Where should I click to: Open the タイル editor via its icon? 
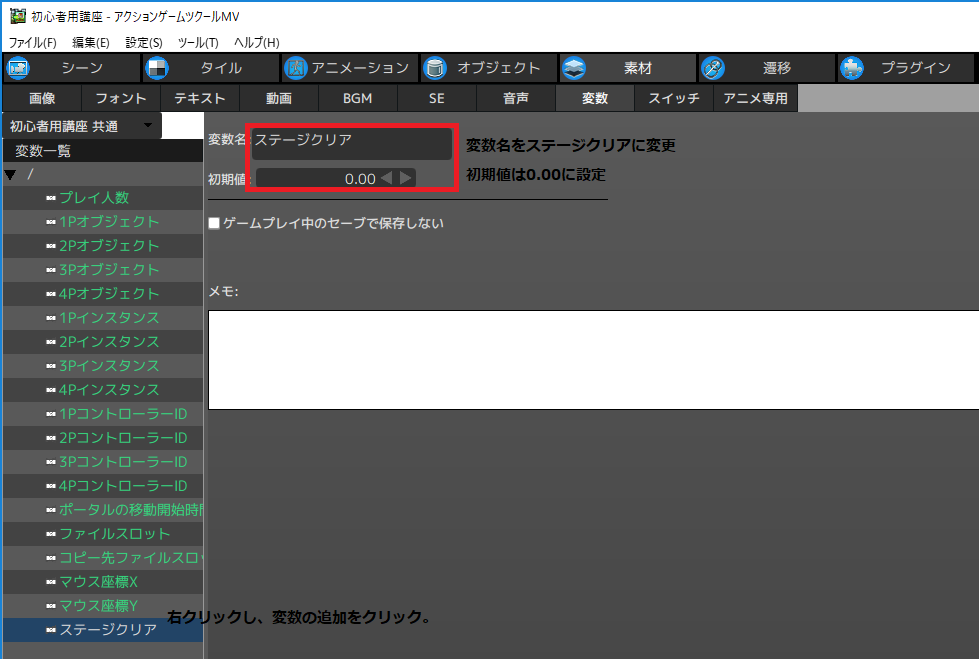point(156,68)
